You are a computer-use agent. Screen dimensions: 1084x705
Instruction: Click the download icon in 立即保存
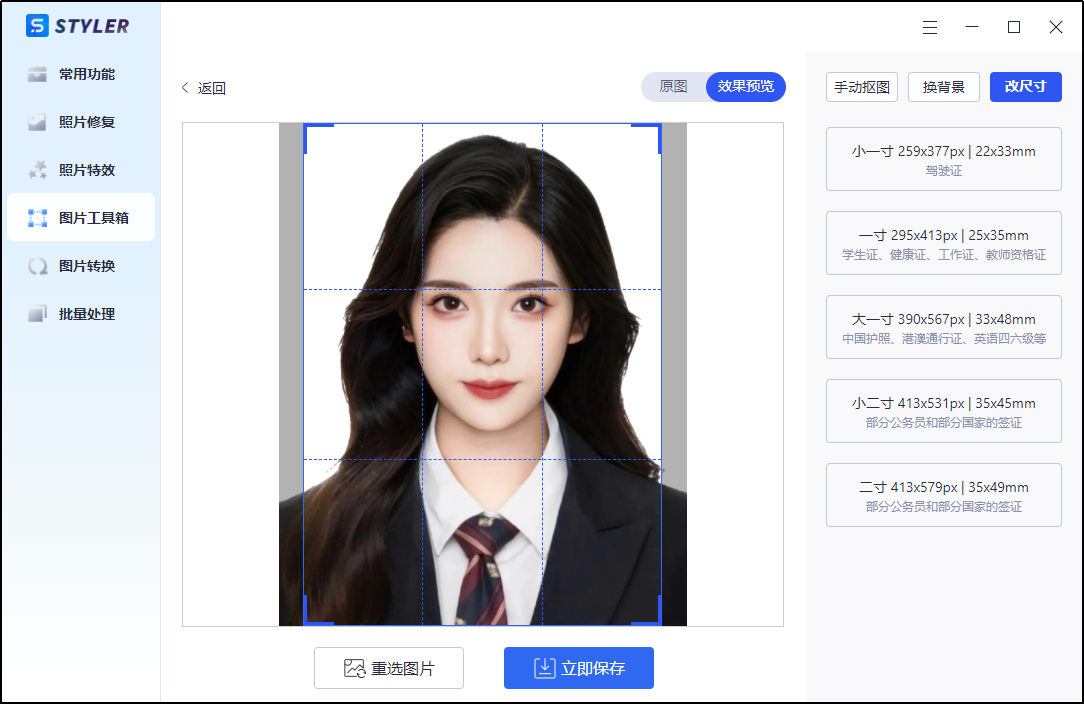click(x=545, y=668)
